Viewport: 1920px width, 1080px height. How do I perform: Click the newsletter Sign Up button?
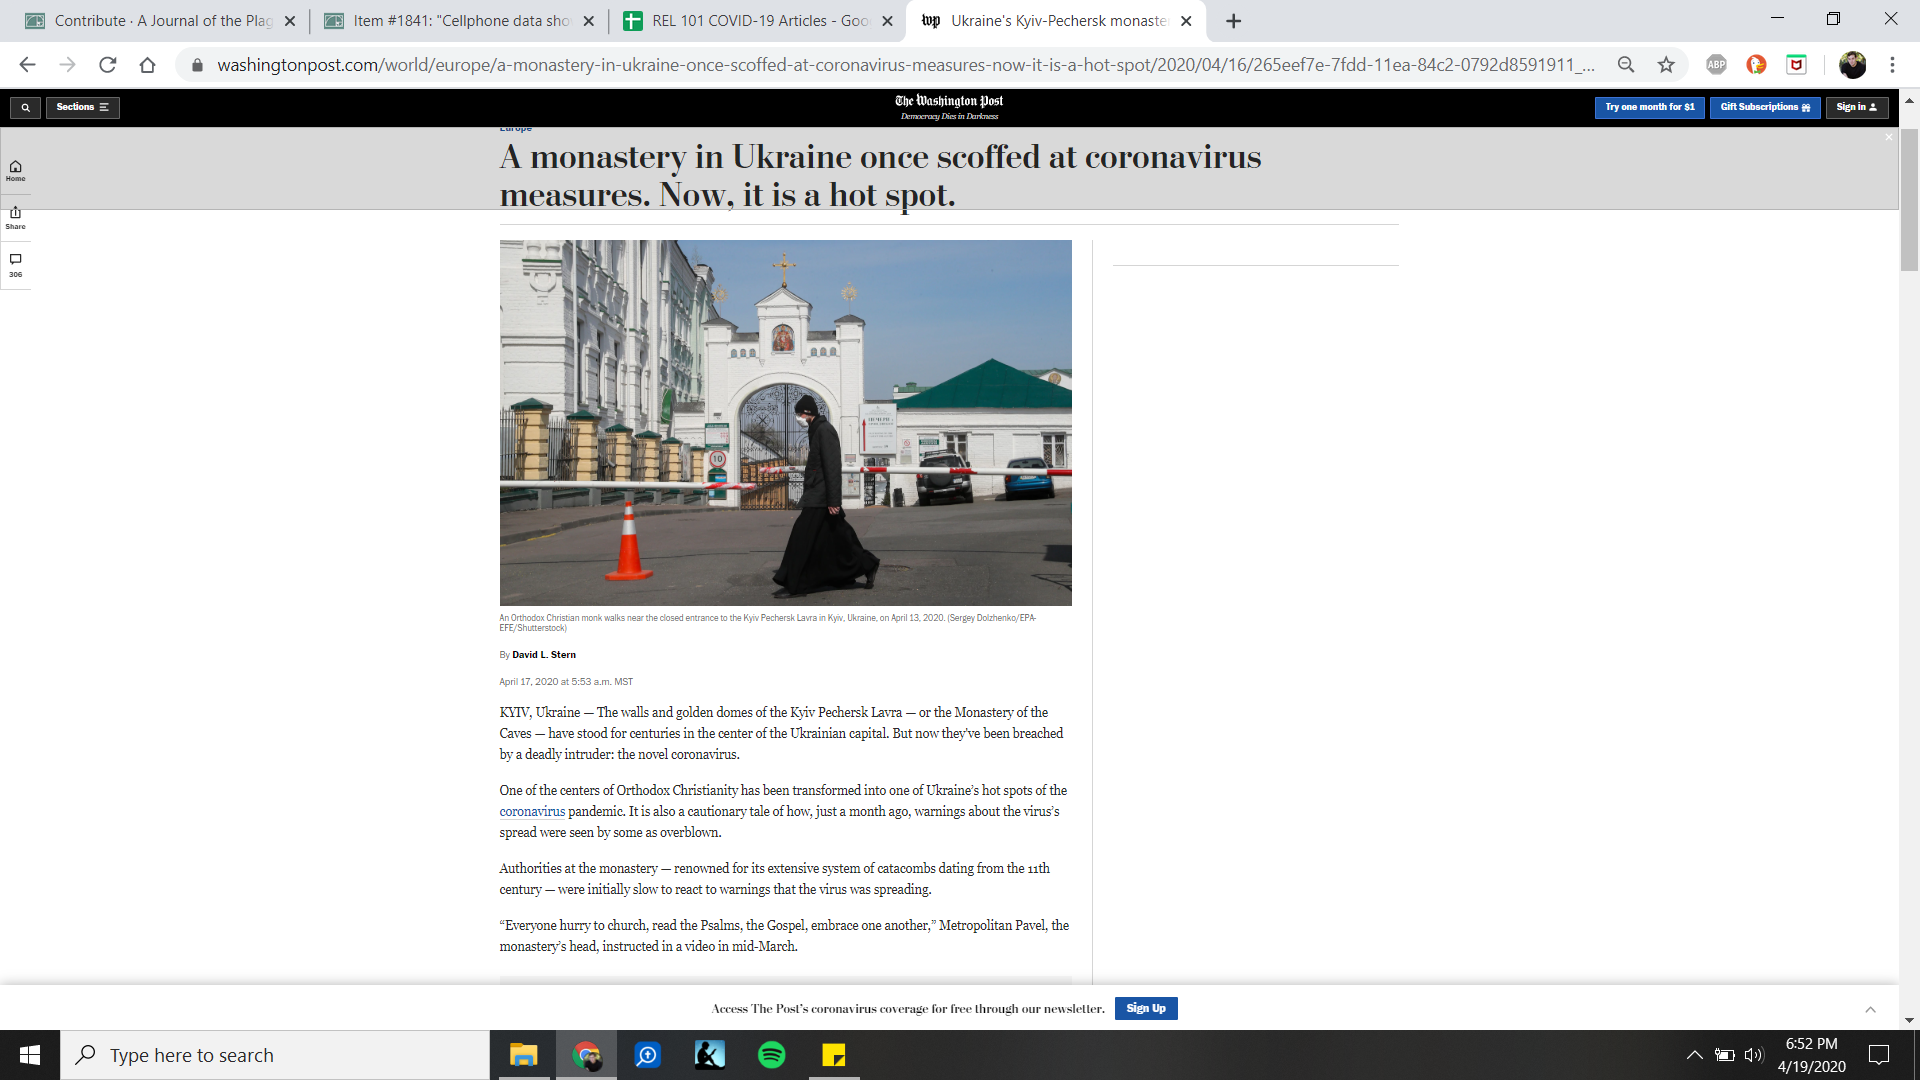pos(1145,1008)
